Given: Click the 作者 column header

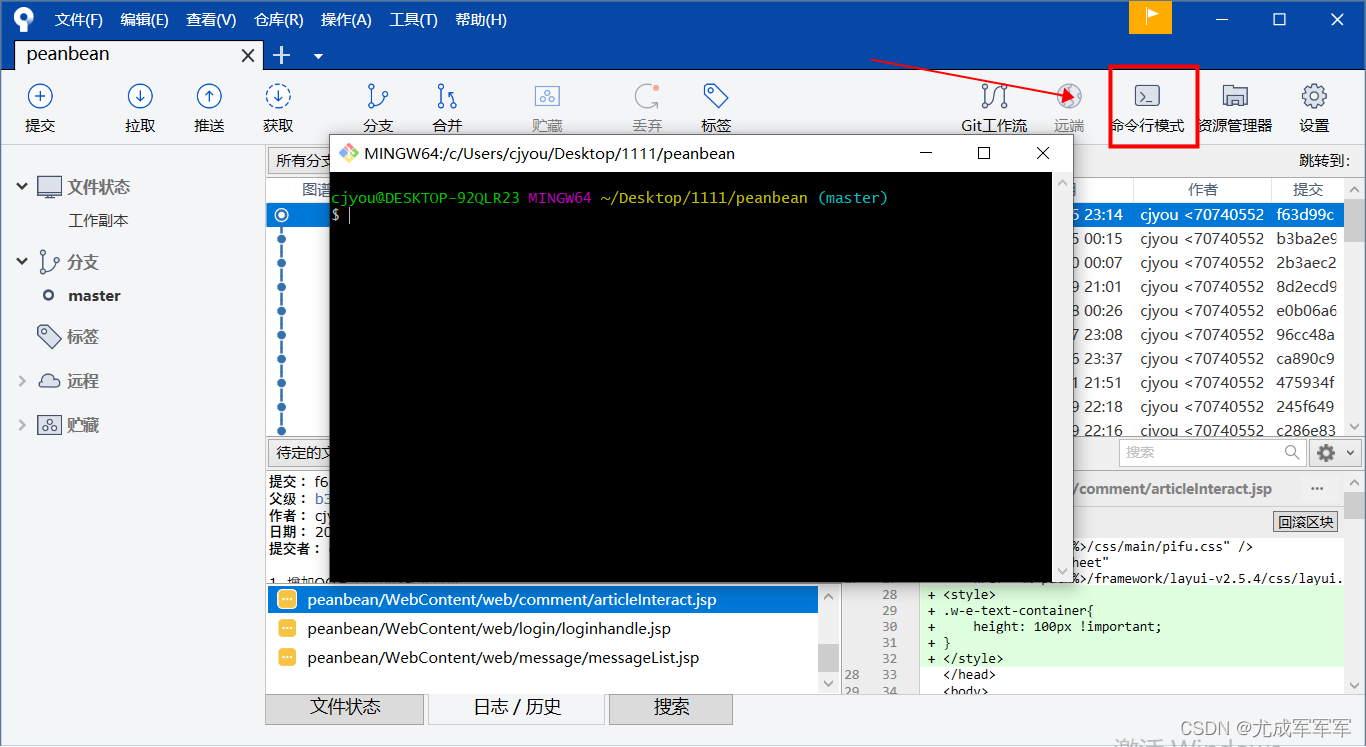Looking at the screenshot, I should click(x=1202, y=189).
